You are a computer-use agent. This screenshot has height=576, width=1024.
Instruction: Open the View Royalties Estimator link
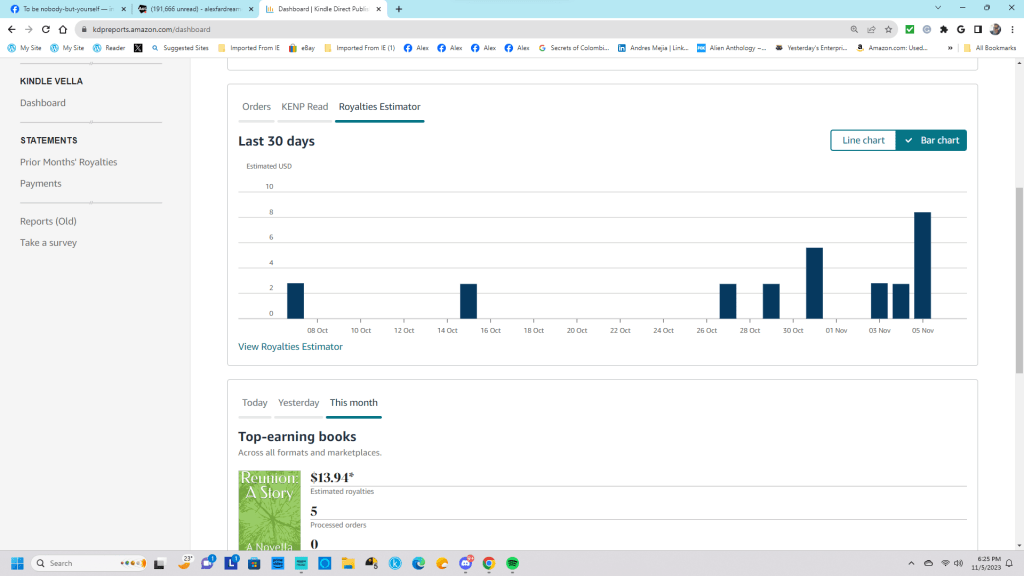pos(290,346)
